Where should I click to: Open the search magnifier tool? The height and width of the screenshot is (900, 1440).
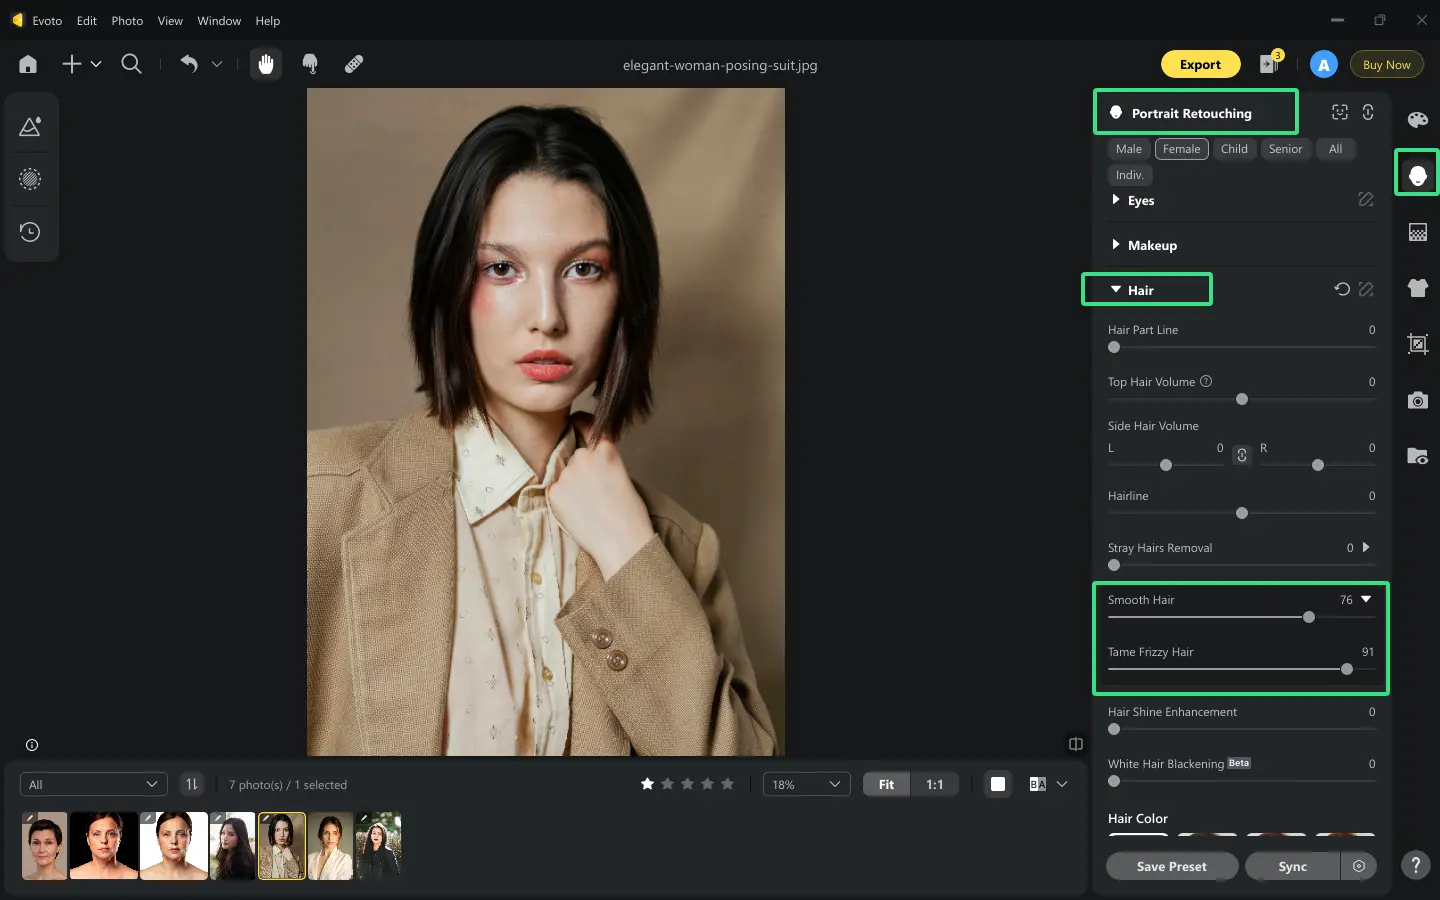click(131, 64)
